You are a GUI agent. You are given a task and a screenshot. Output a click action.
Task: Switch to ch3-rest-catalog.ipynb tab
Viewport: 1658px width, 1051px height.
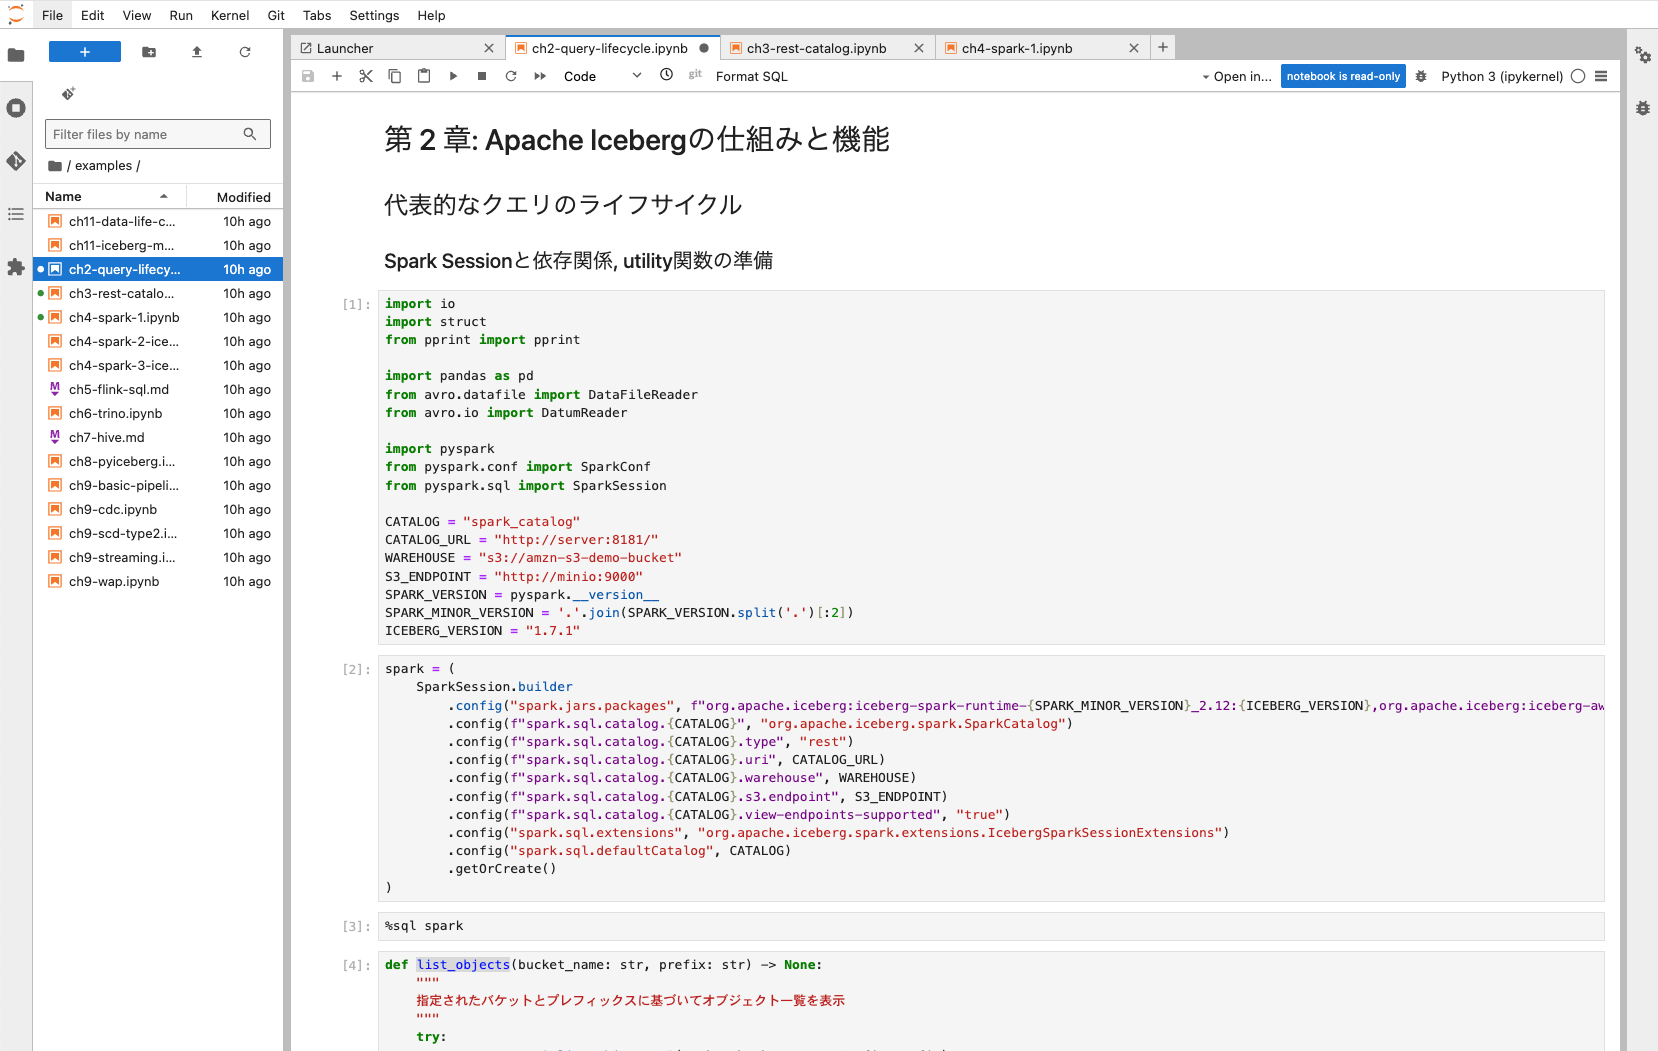tap(816, 48)
